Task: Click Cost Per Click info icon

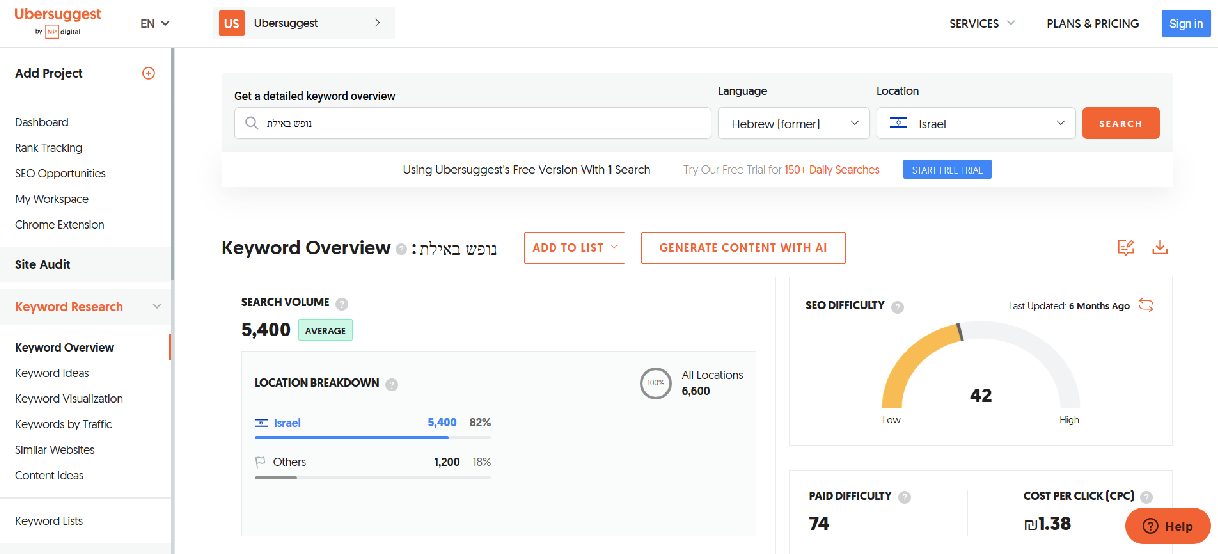Action: (1146, 497)
